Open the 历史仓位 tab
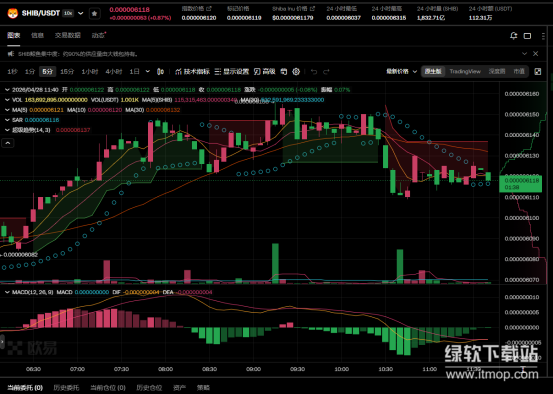 [x=149, y=388]
